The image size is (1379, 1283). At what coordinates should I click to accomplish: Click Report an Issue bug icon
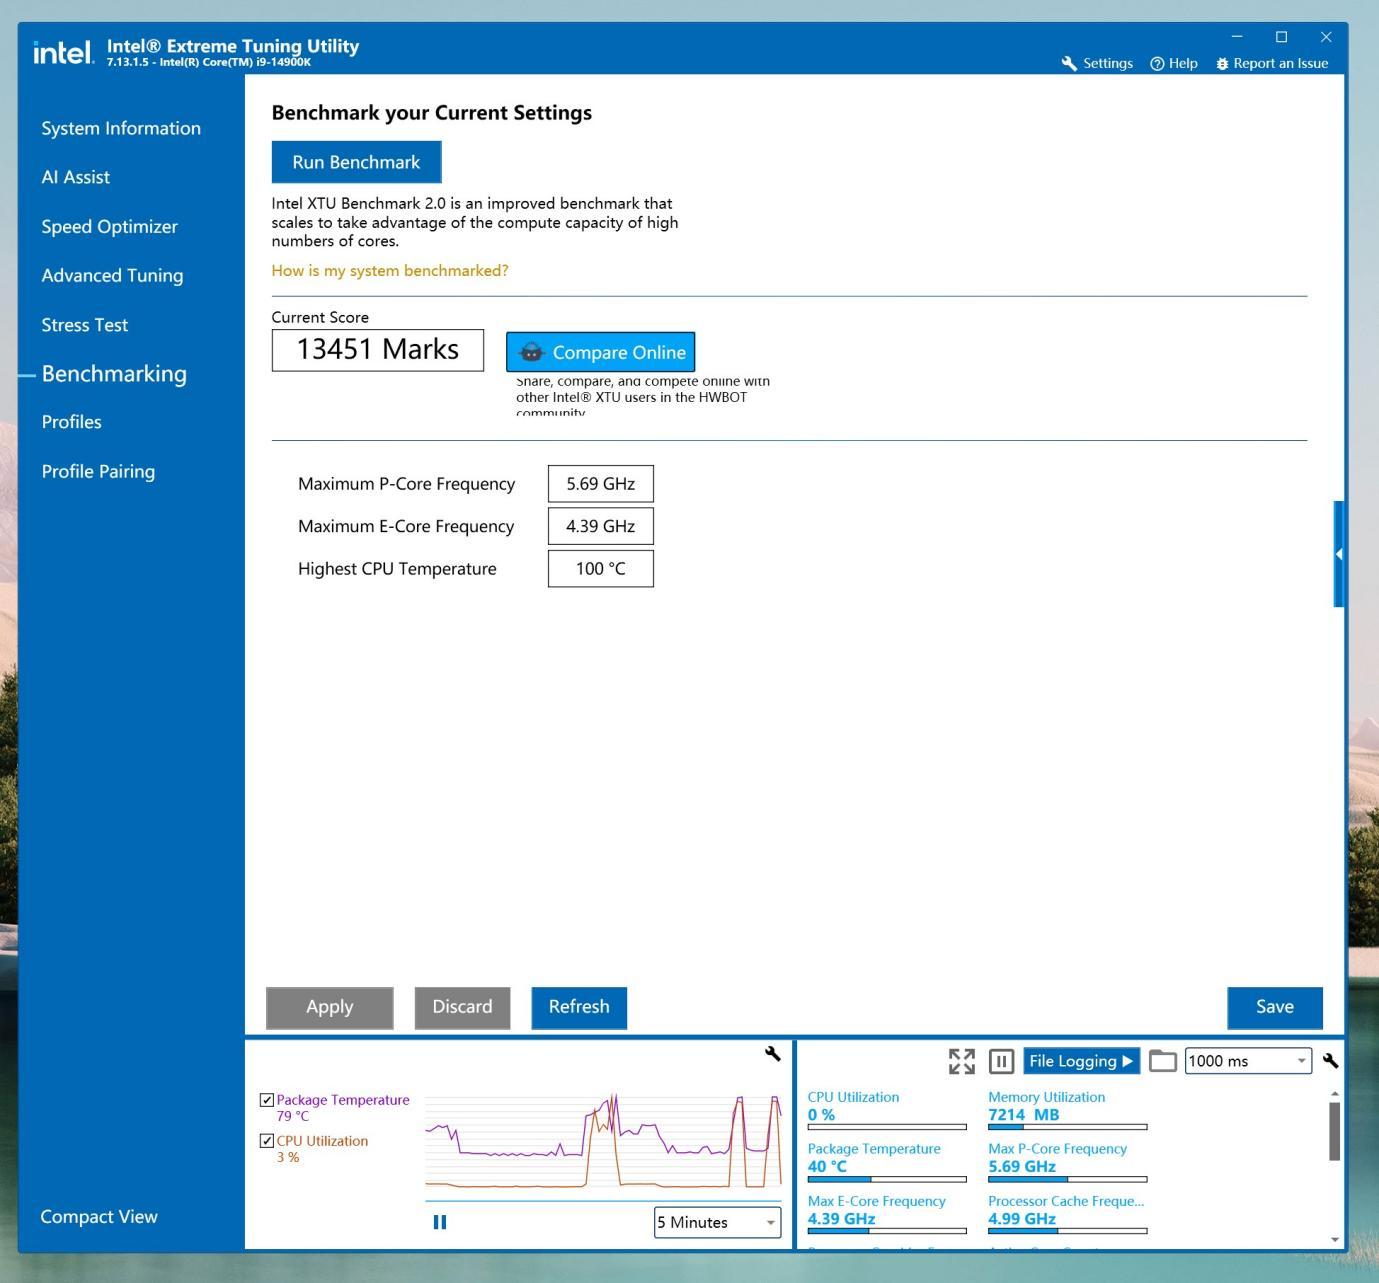[x=1222, y=63]
